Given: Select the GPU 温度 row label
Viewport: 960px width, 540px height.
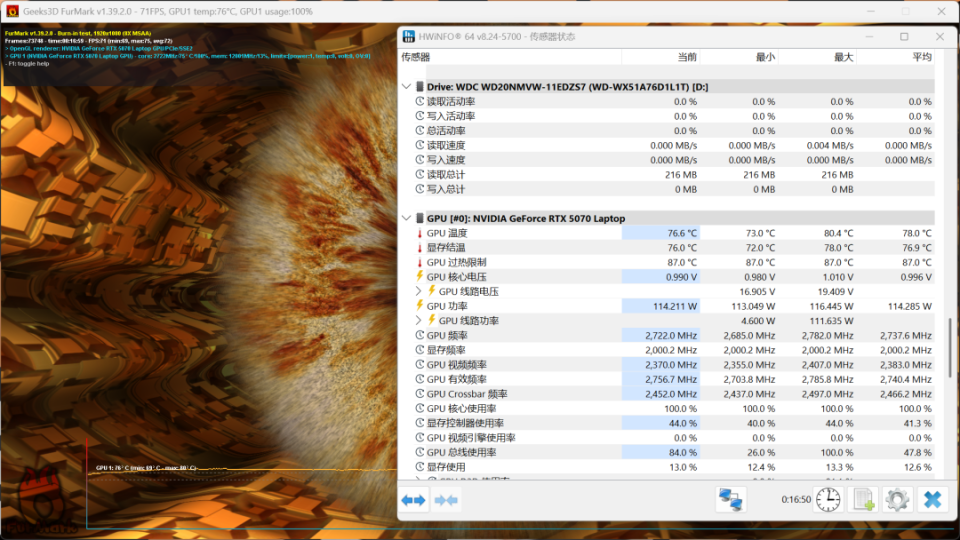Looking at the screenshot, I should (x=447, y=233).
